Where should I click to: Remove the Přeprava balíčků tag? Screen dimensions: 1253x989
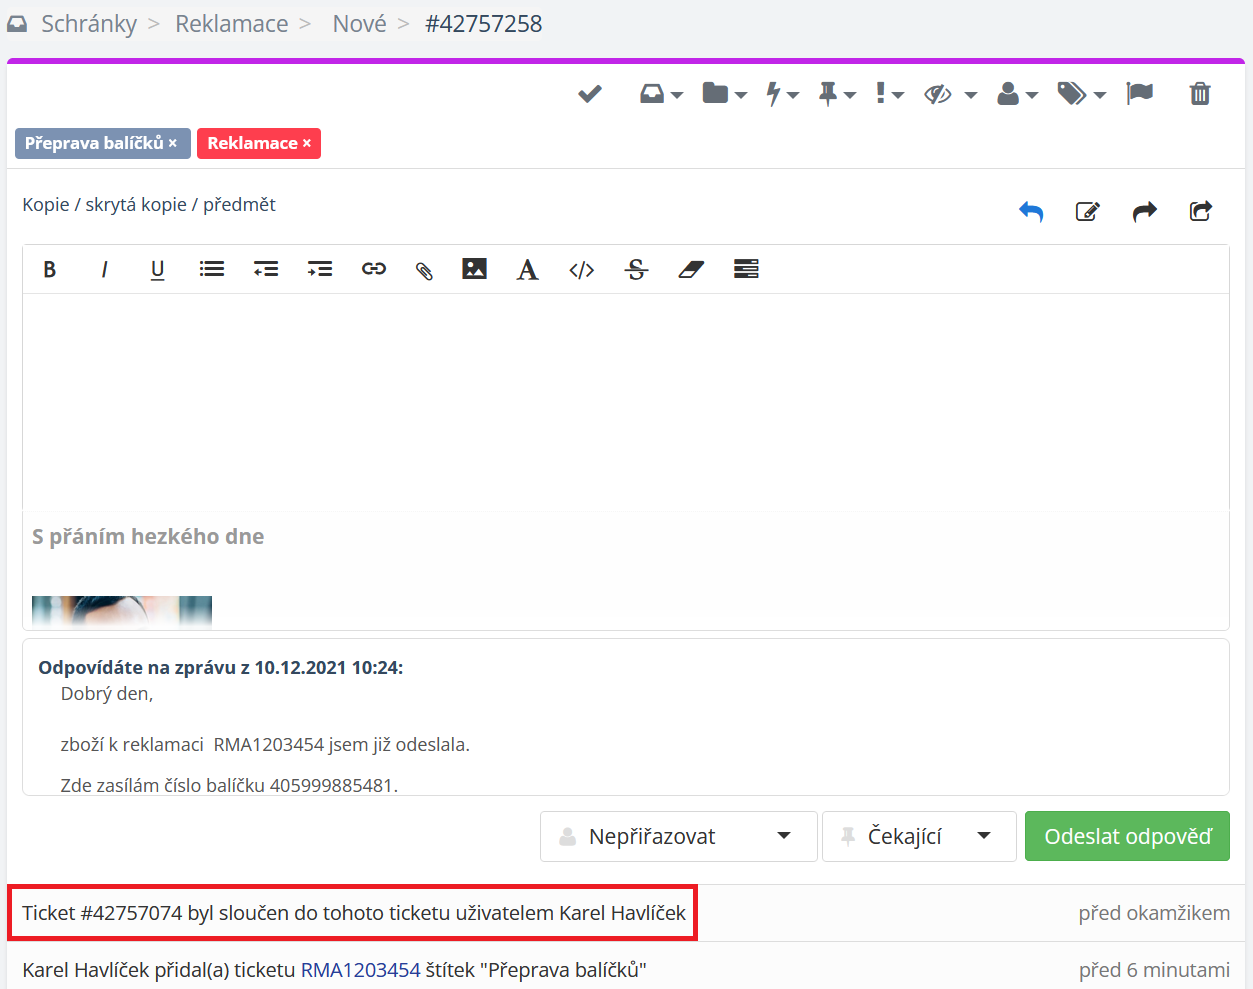[173, 143]
